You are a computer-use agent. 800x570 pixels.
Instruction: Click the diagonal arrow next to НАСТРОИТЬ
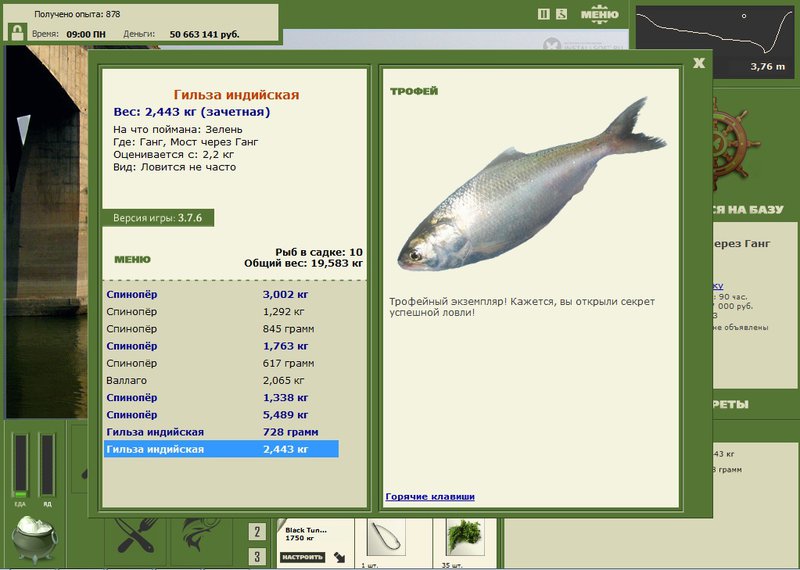(339, 557)
